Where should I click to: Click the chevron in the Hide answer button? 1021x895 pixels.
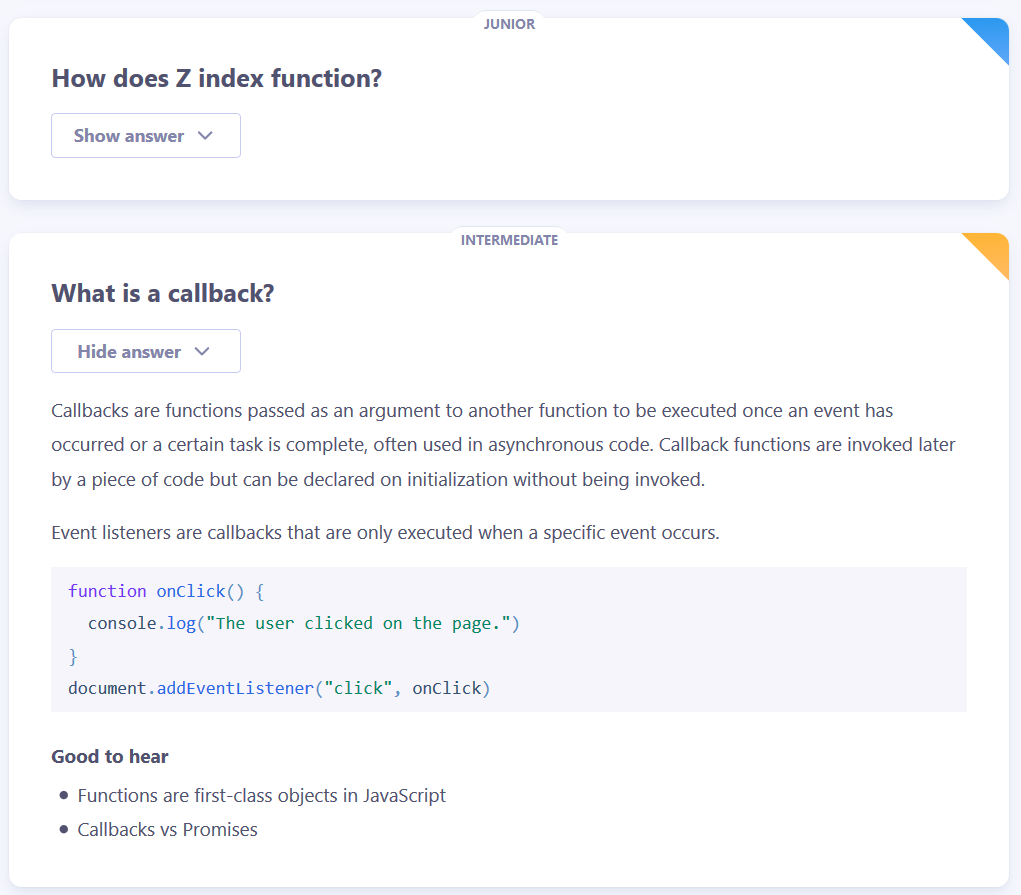coord(202,352)
